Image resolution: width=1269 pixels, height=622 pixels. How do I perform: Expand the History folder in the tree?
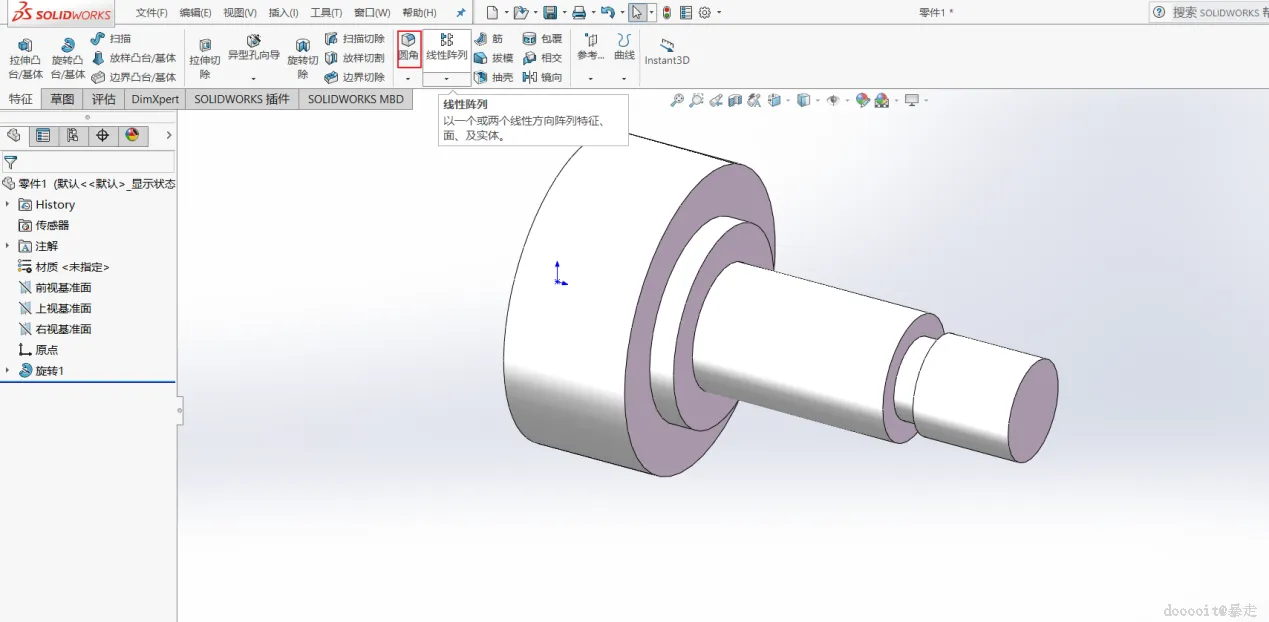pyautogui.click(x=8, y=204)
